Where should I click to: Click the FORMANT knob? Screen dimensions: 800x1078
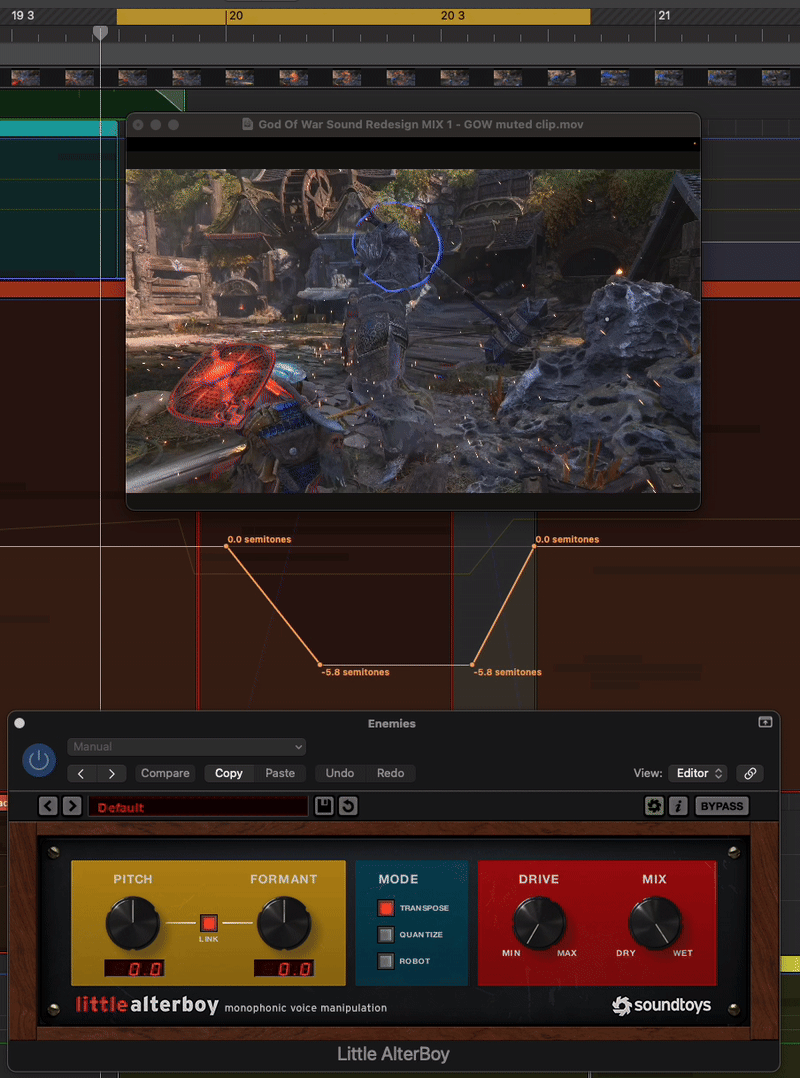click(x=284, y=923)
